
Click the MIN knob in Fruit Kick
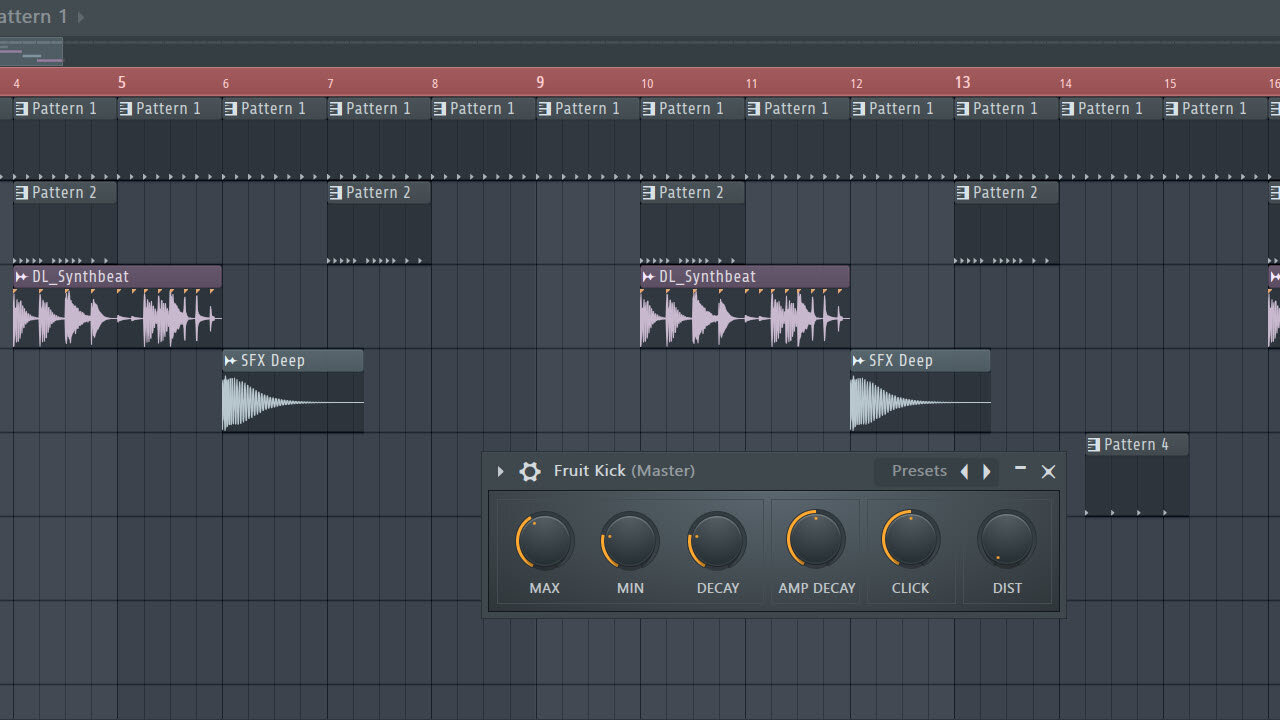pyautogui.click(x=630, y=541)
